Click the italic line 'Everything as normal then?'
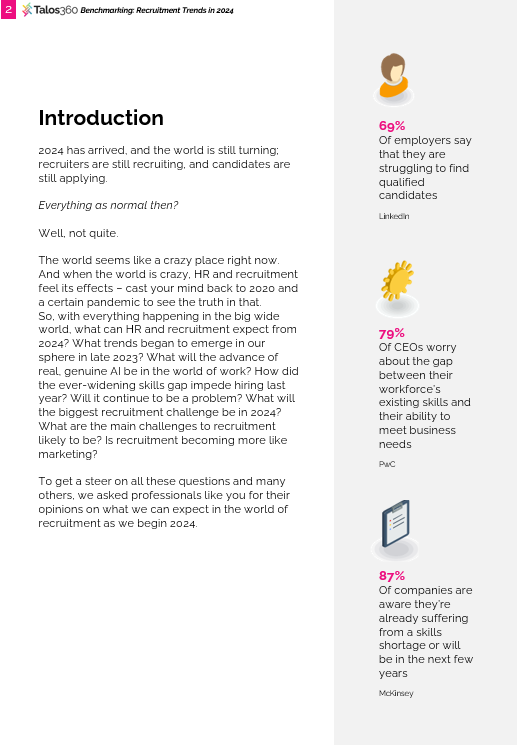Image resolution: width=517 pixels, height=745 pixels. 108,205
